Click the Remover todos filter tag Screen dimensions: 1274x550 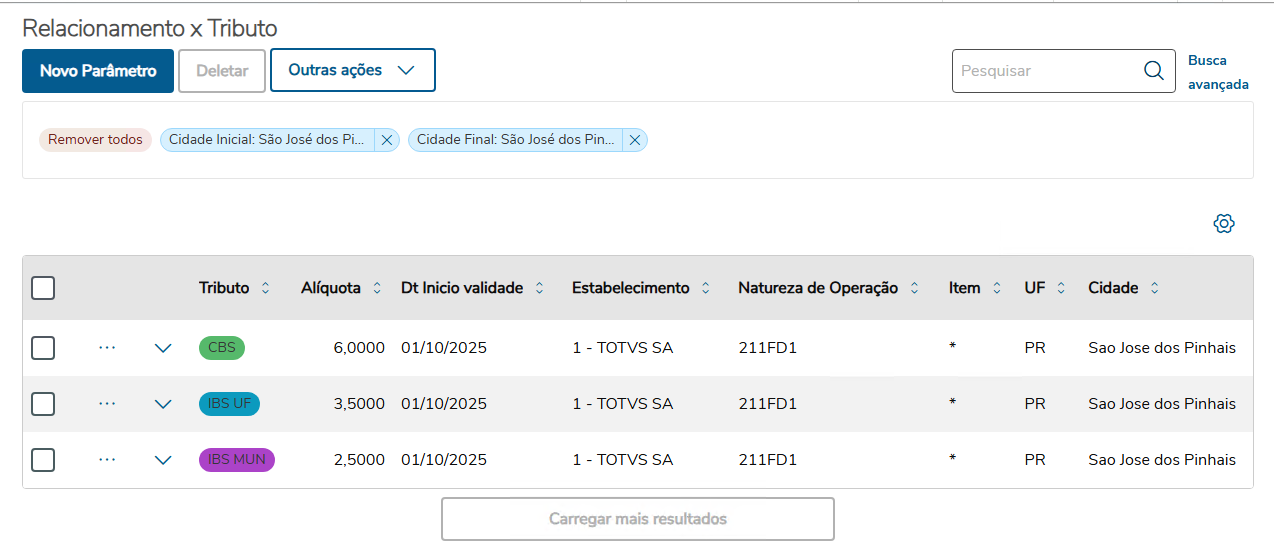95,140
